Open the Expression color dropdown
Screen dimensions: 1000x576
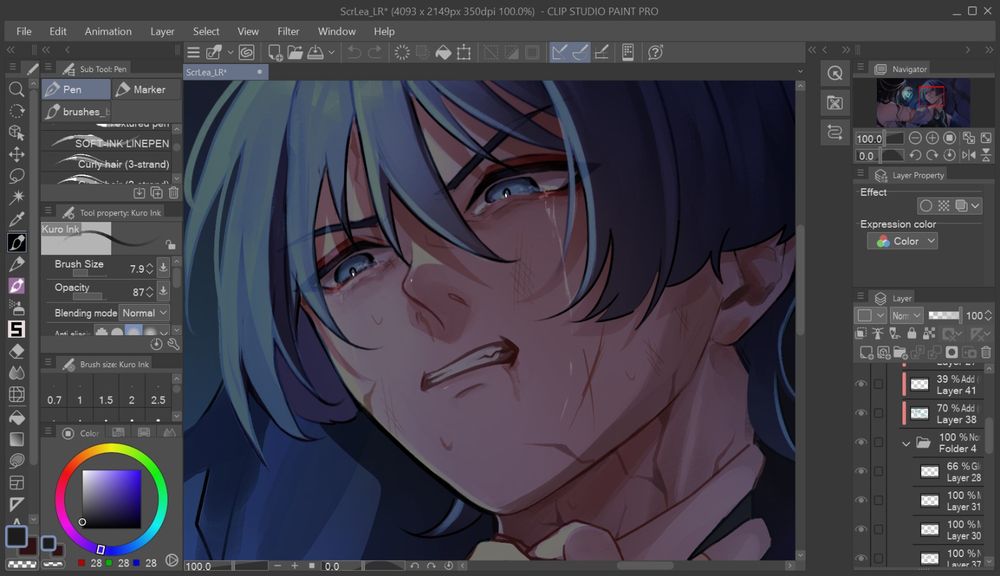point(902,241)
